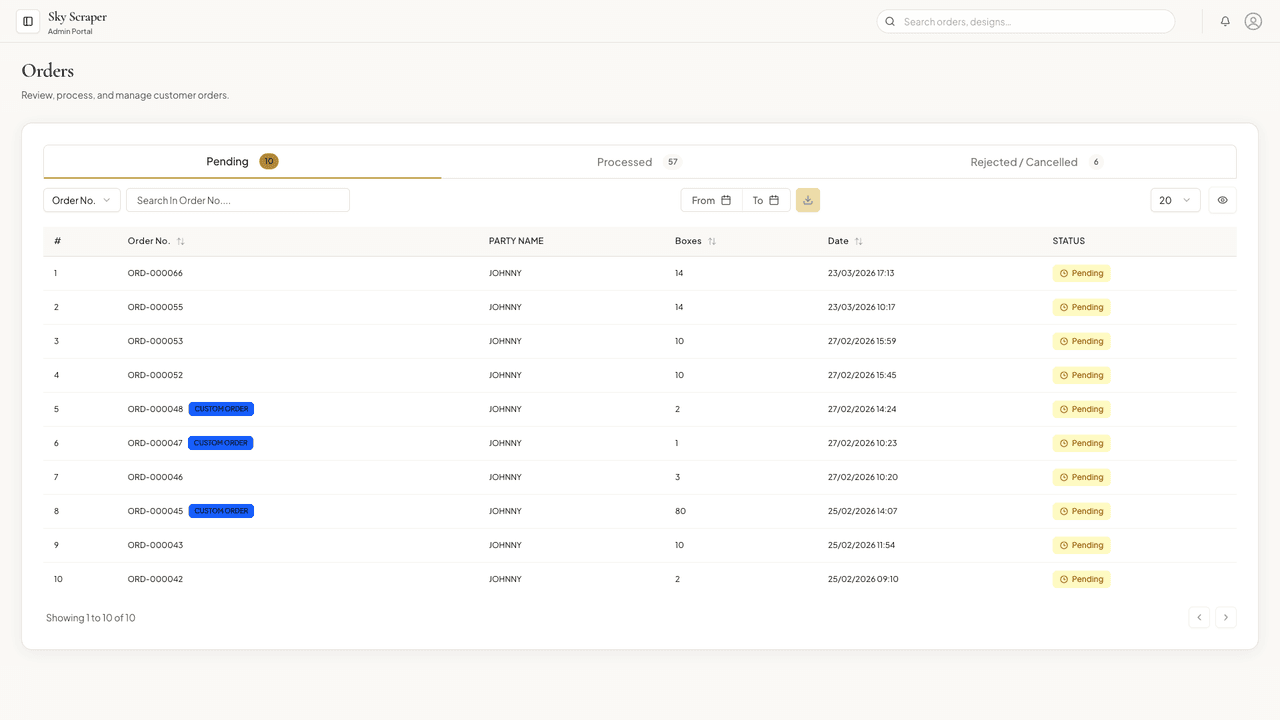Screen dimensions: 1280x720
Task: Go to next page arrow
Action: [1226, 617]
